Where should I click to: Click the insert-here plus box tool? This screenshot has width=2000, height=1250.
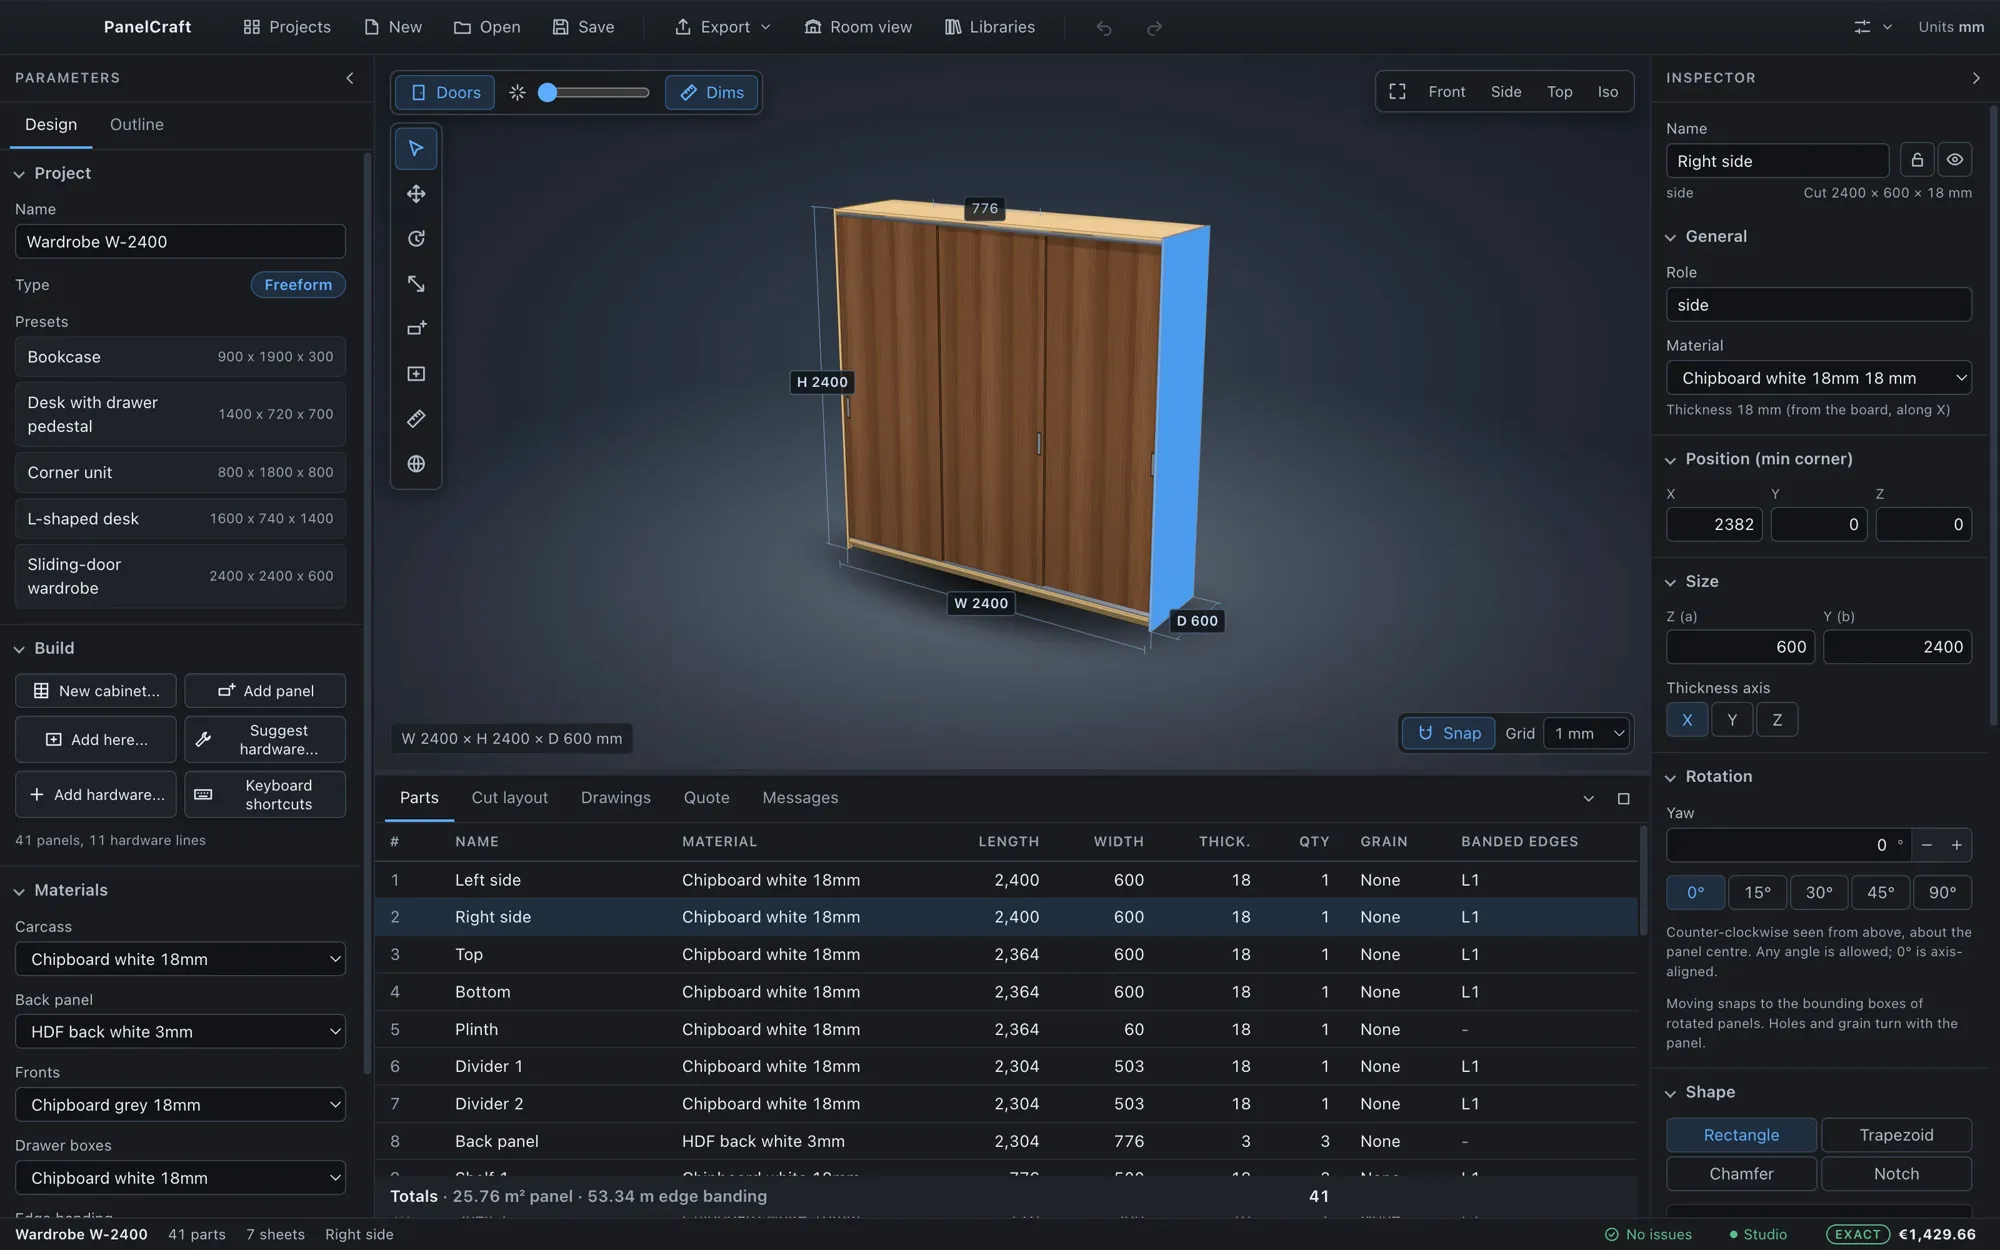[416, 374]
